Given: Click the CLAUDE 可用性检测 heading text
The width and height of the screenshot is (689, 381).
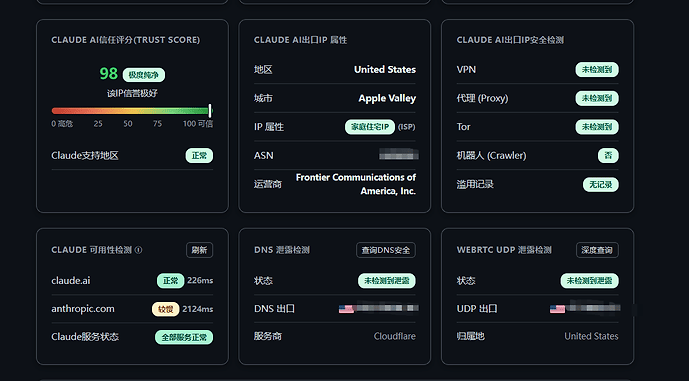Looking at the screenshot, I should (x=91, y=250).
